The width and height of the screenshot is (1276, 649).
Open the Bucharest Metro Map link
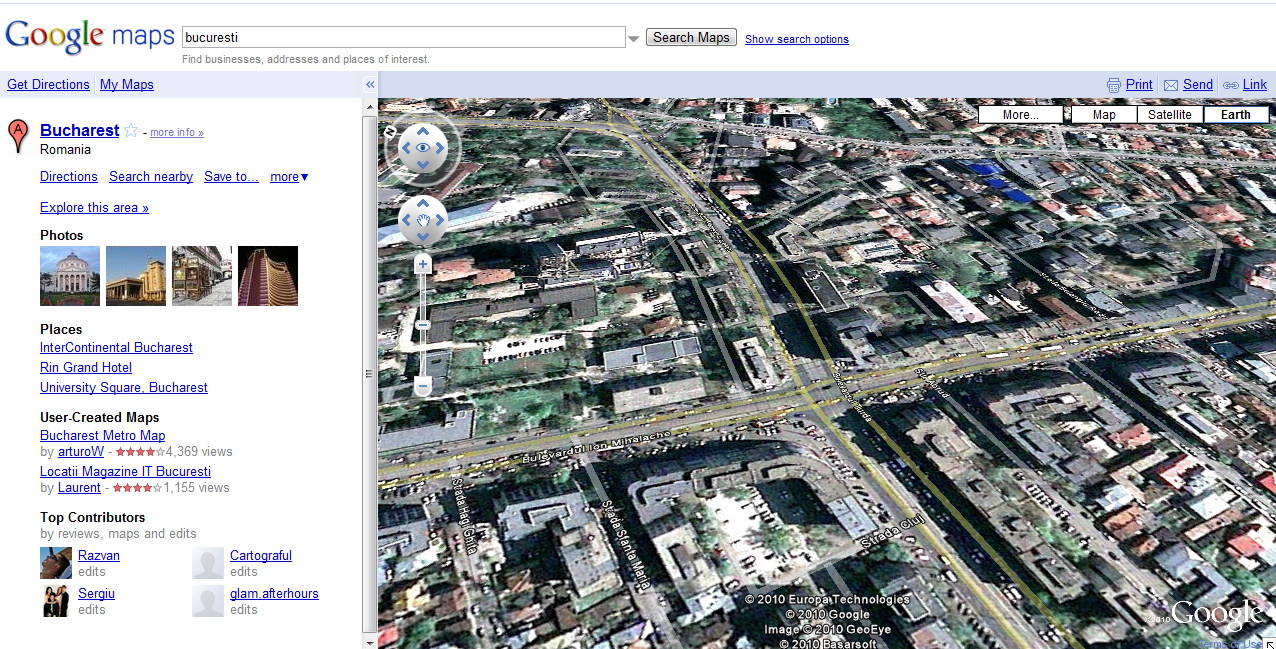pyautogui.click(x=102, y=436)
